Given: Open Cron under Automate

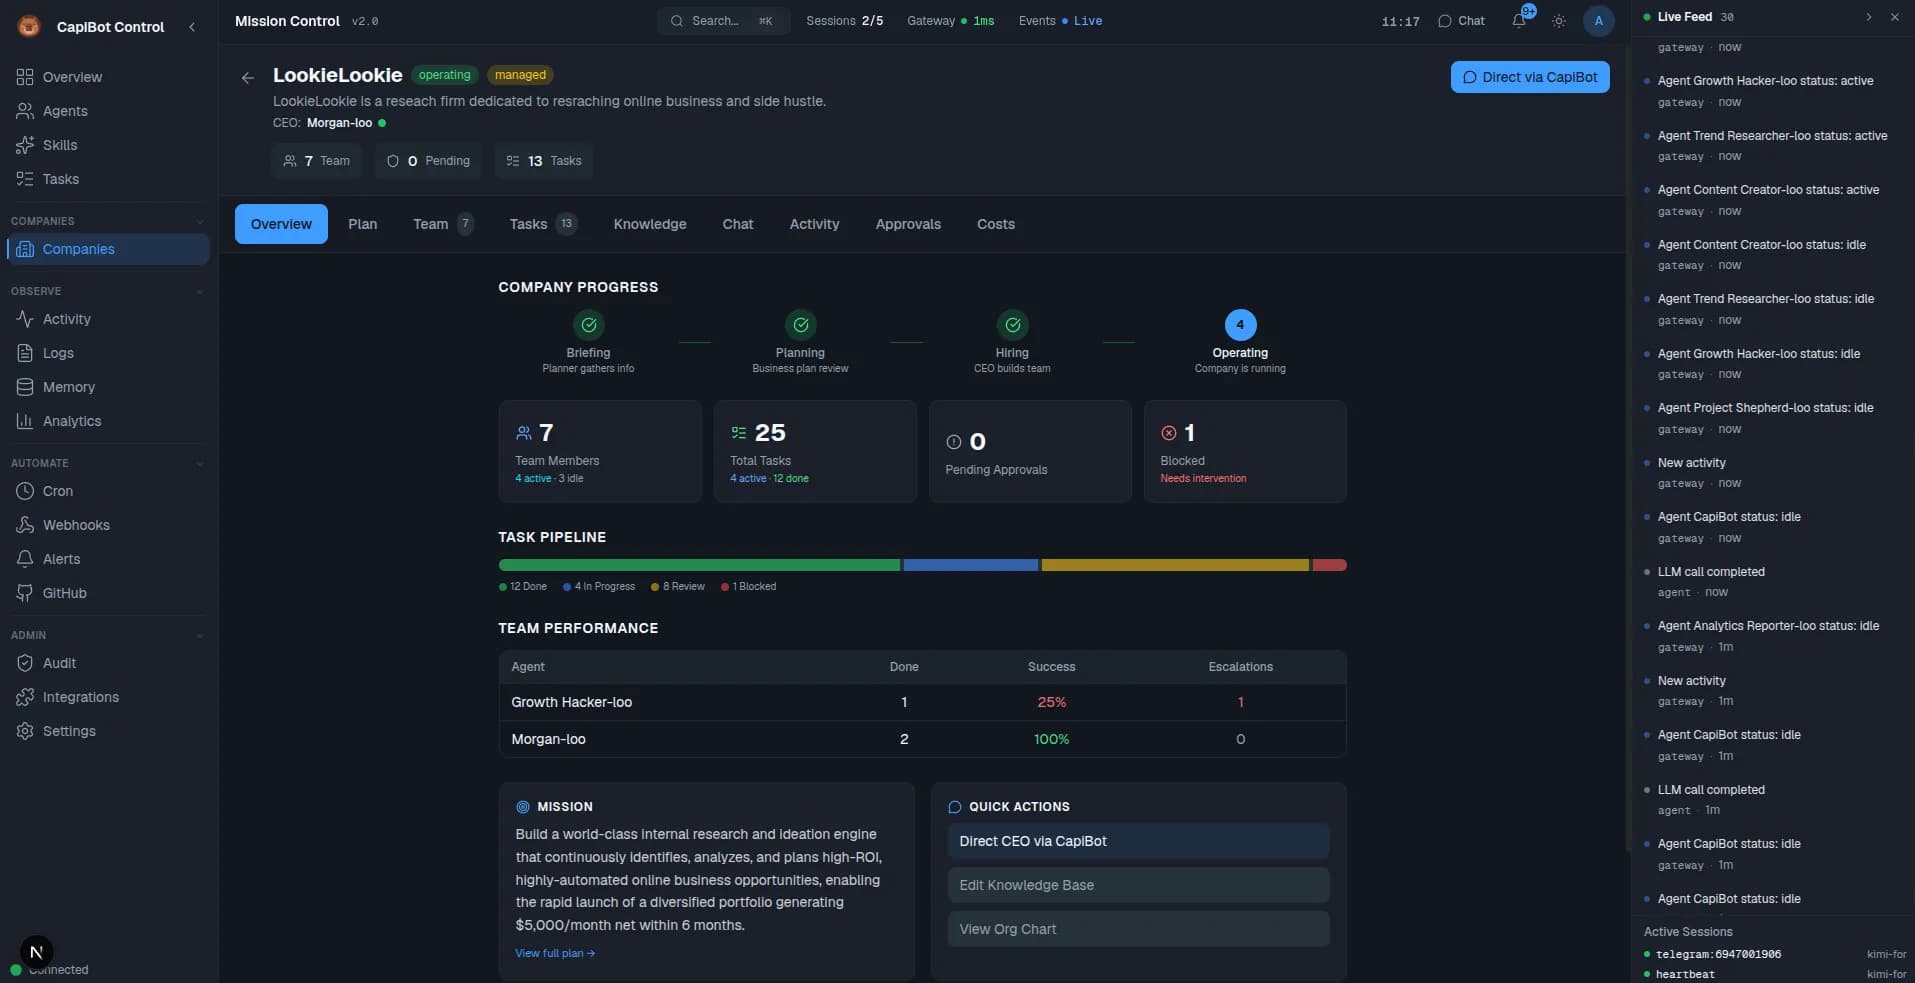Looking at the screenshot, I should 108,491.
